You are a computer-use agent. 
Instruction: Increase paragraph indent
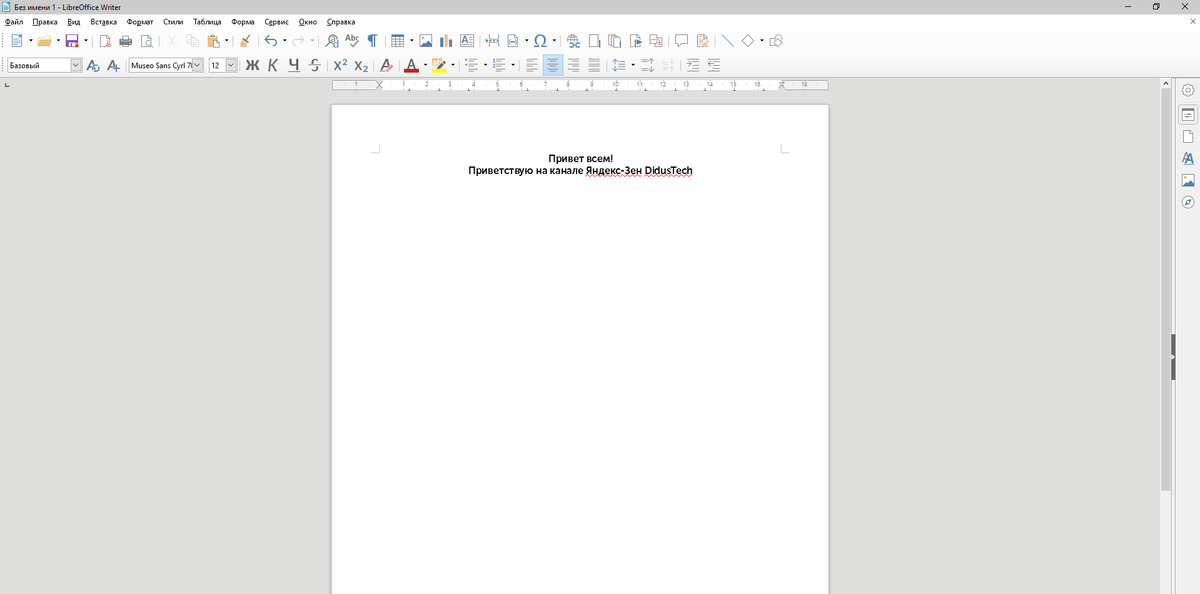tap(693, 65)
